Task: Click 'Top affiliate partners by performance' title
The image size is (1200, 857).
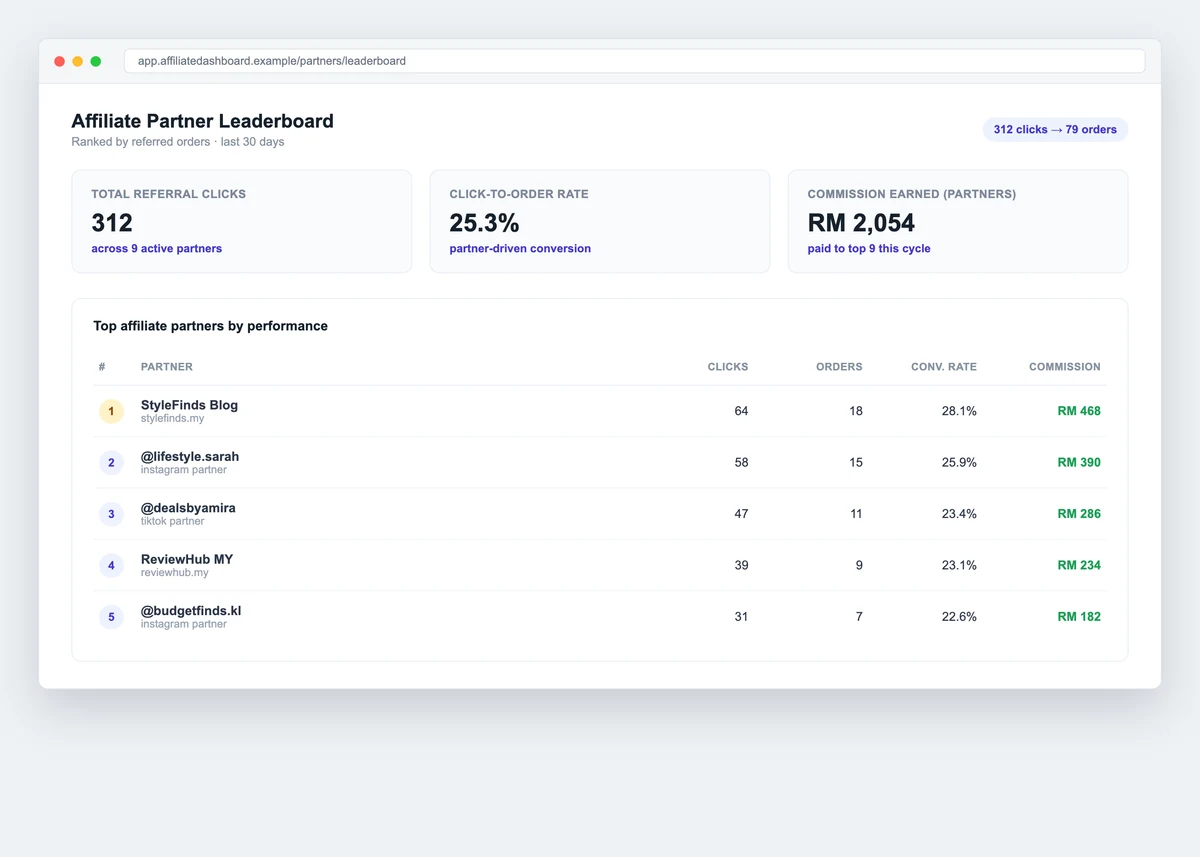Action: (210, 326)
